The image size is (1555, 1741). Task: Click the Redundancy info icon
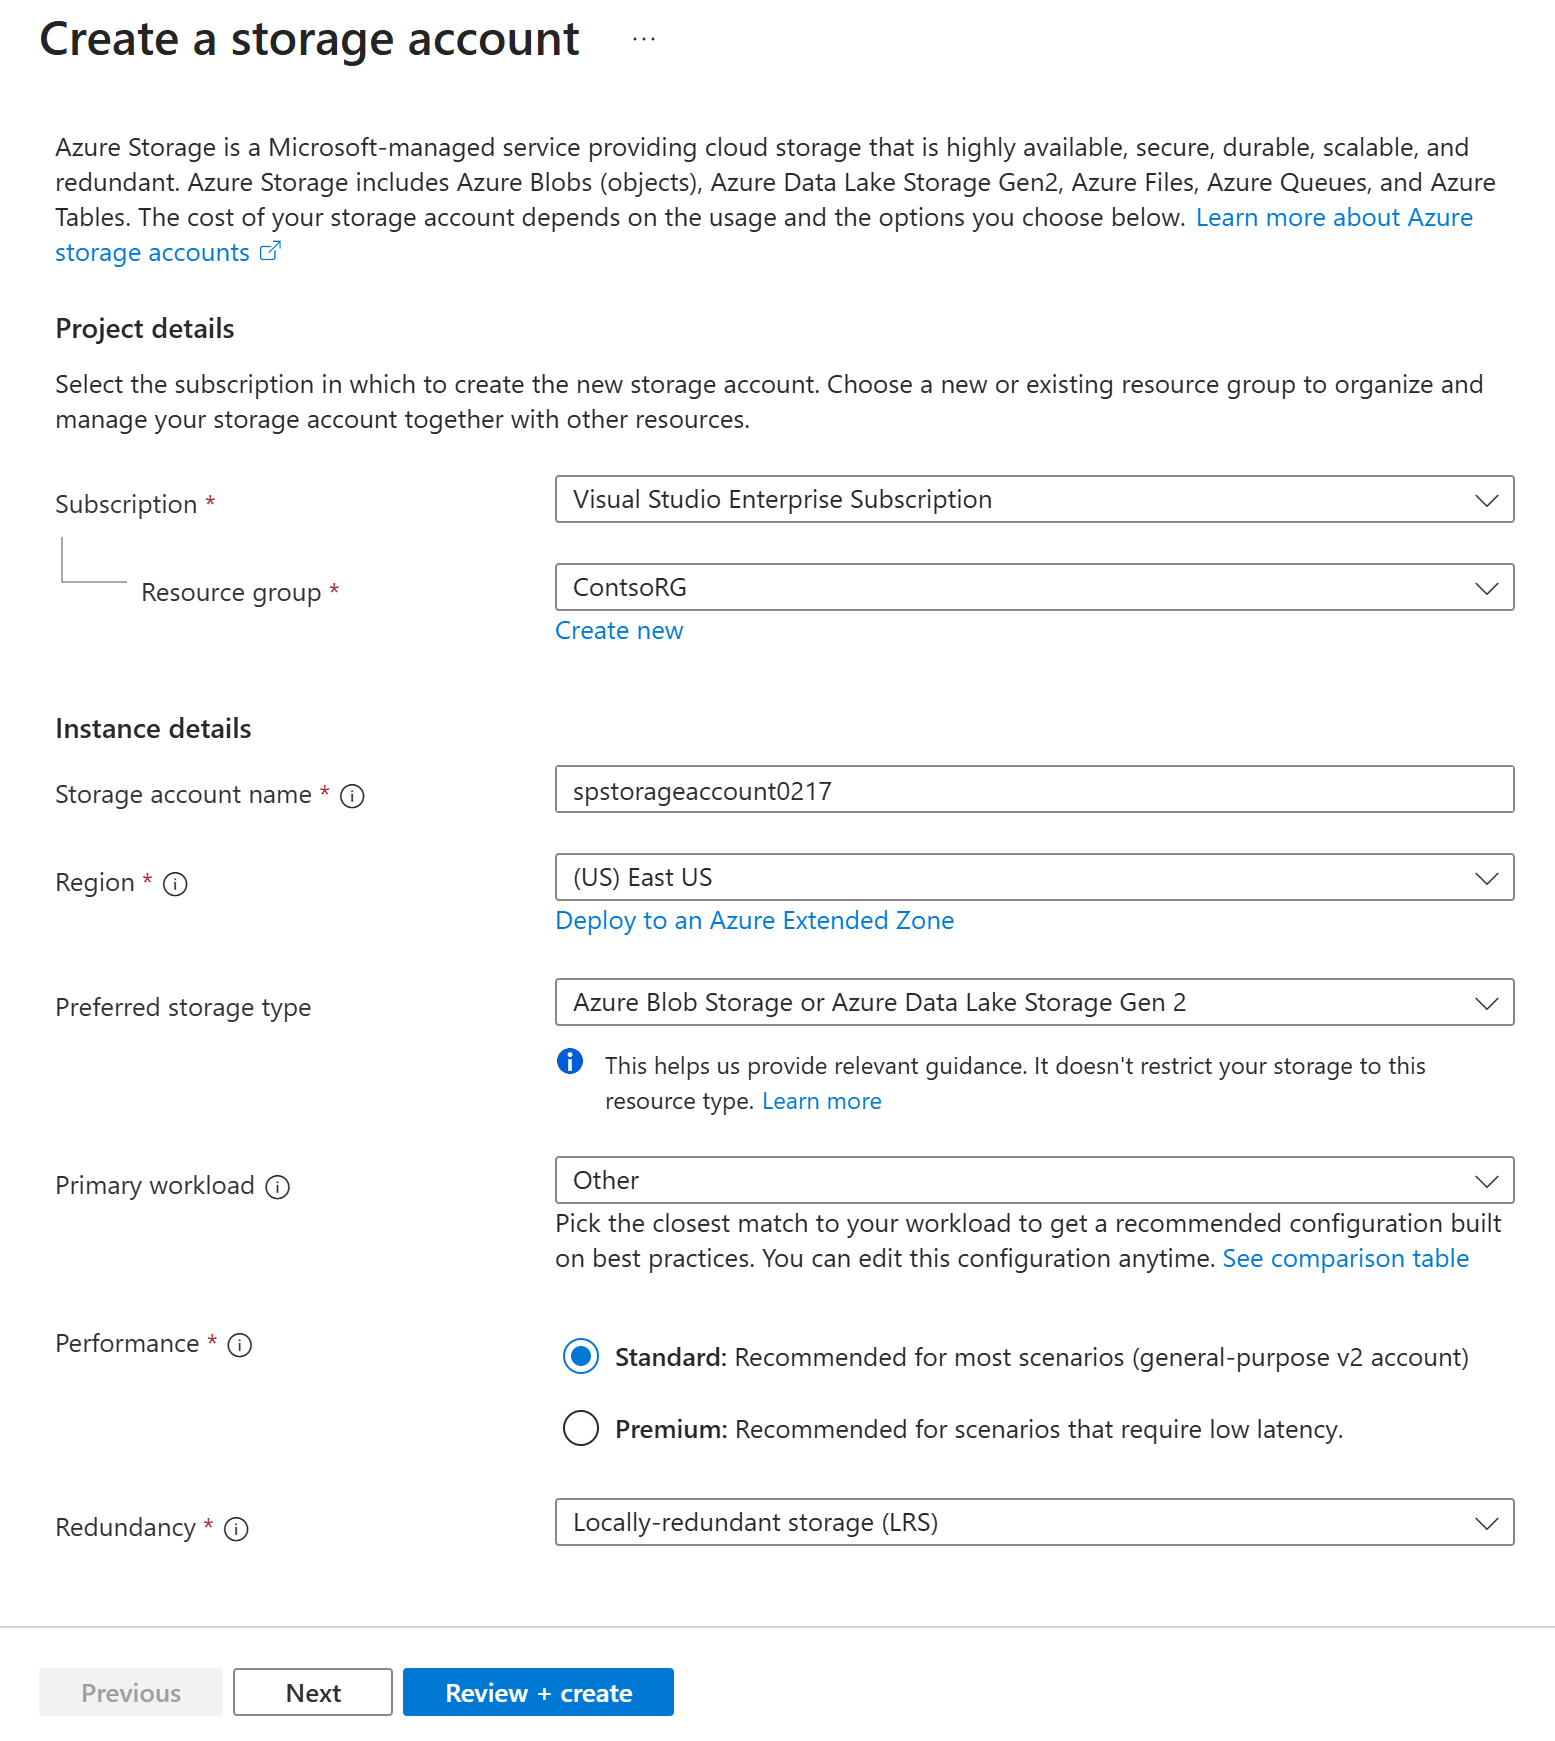coord(236,1529)
